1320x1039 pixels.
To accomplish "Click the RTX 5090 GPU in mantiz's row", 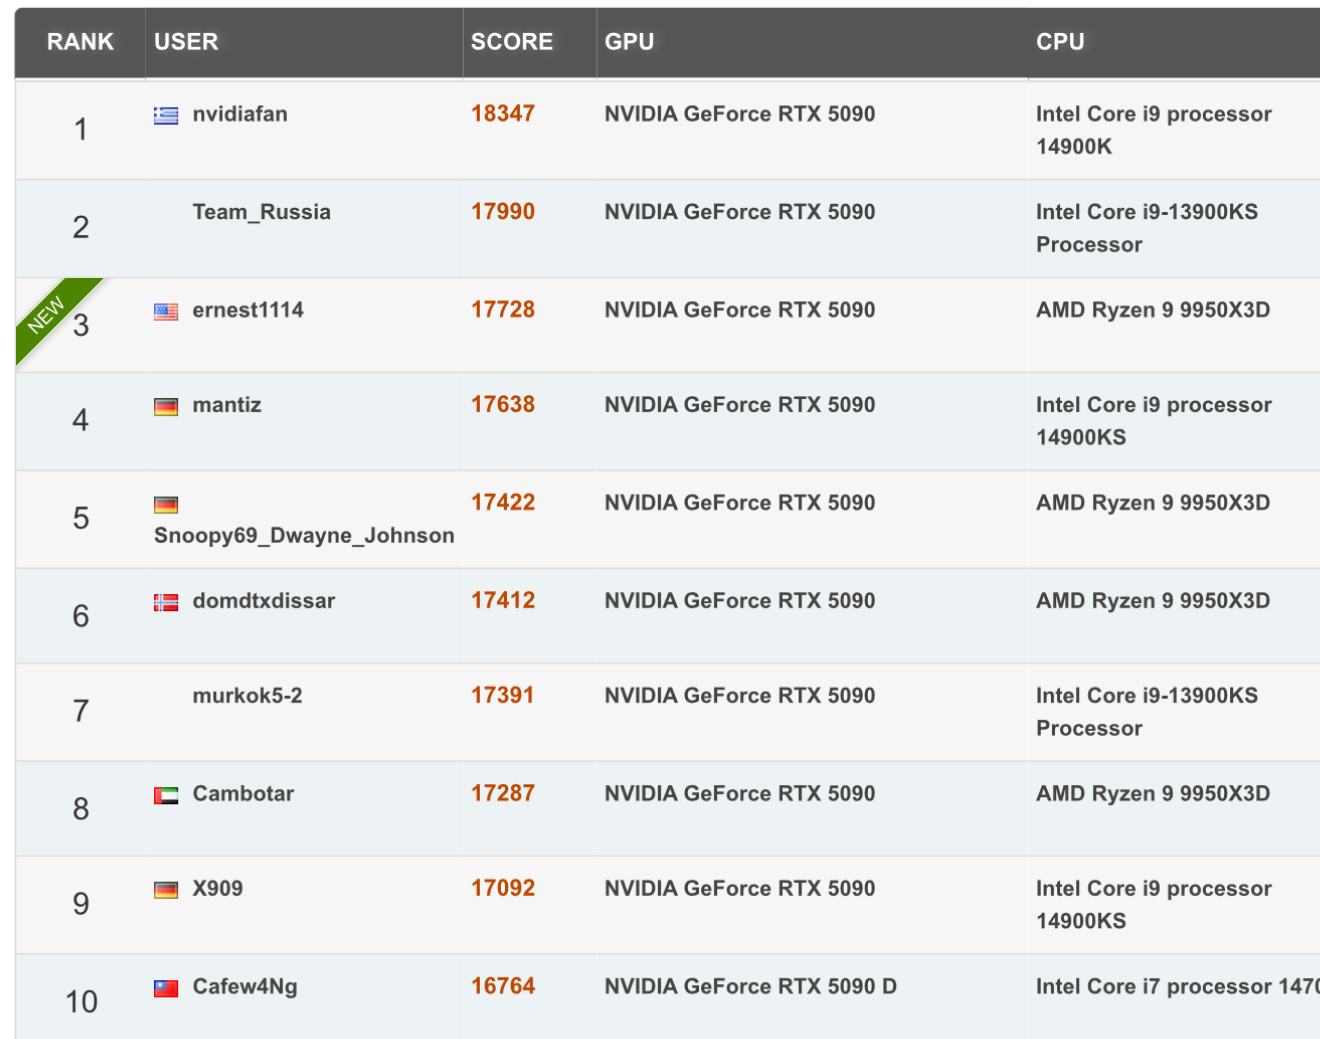I will click(x=740, y=405).
